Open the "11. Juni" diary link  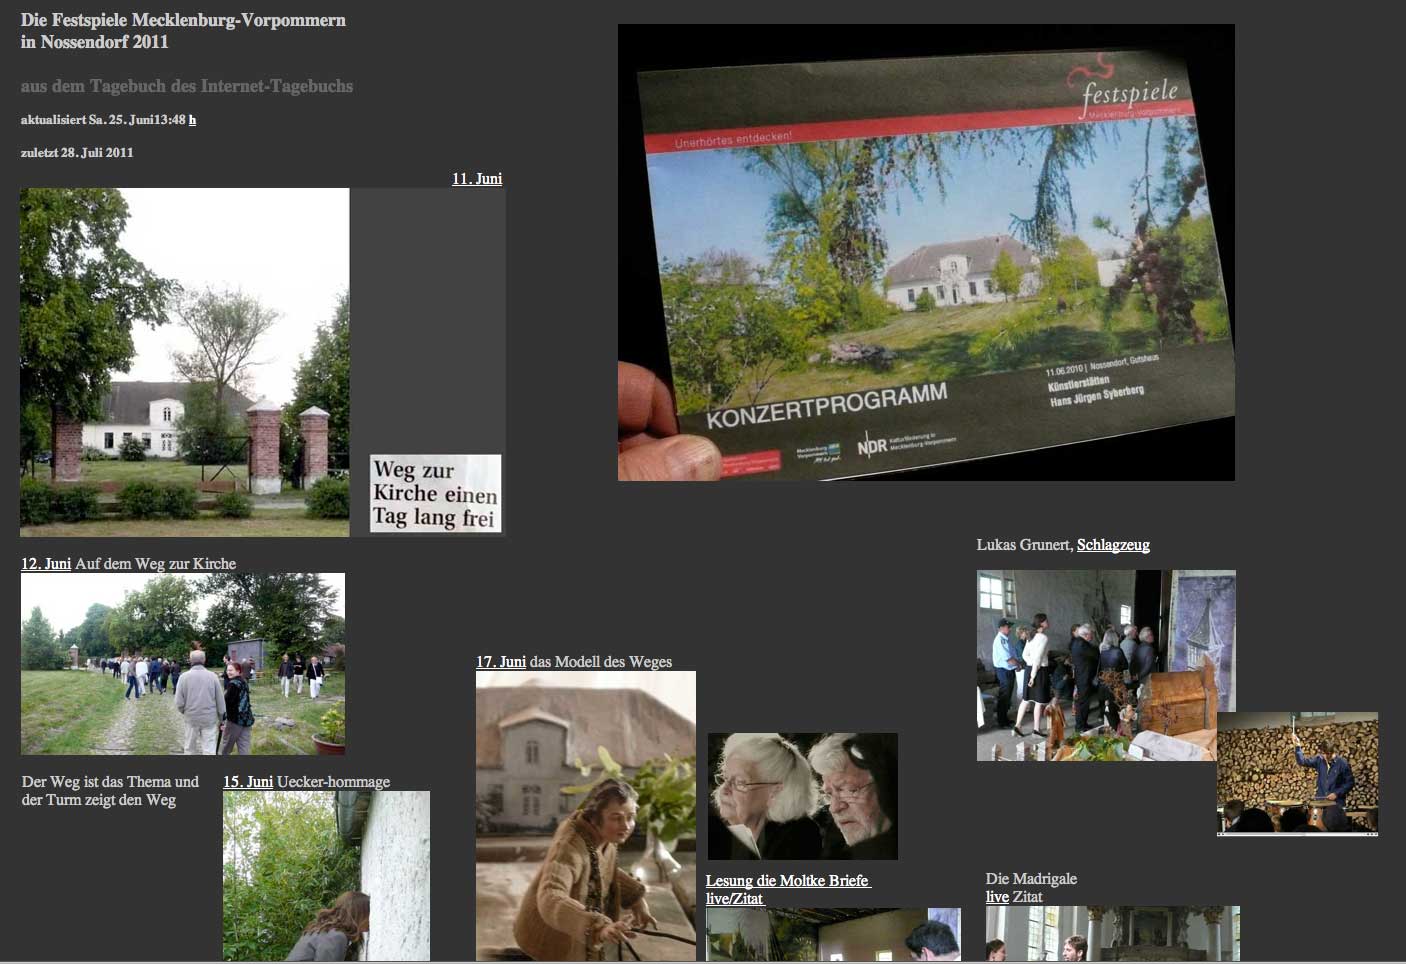[476, 179]
